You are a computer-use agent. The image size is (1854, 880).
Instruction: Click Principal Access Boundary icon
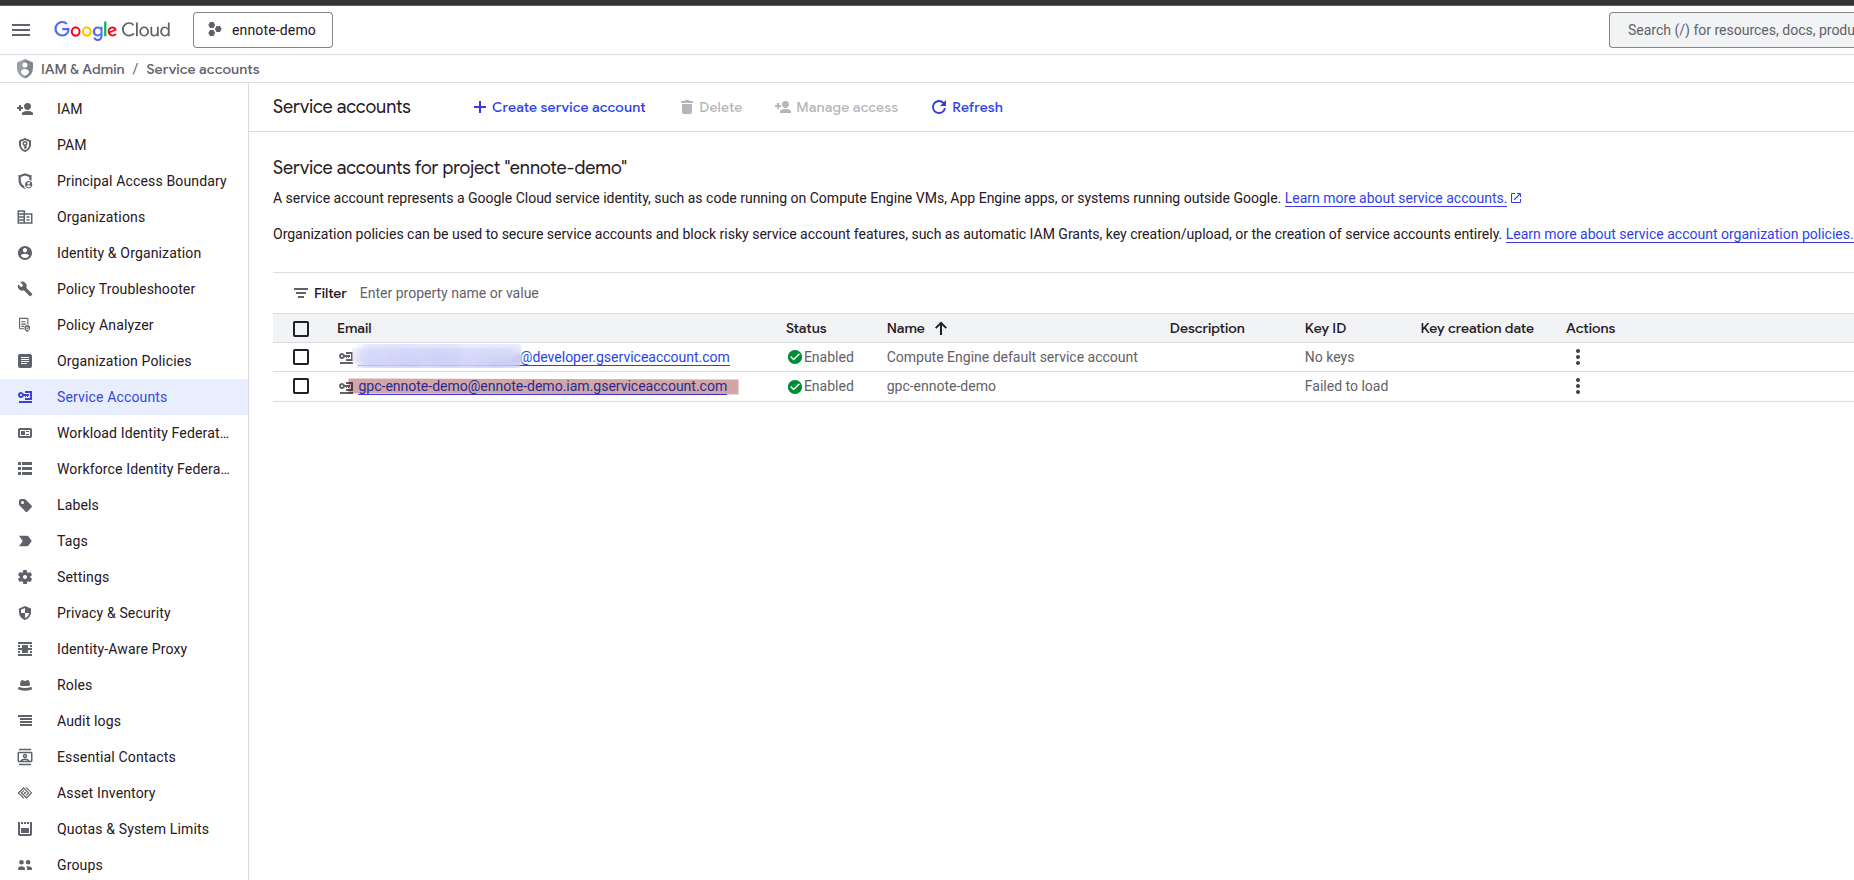point(25,181)
